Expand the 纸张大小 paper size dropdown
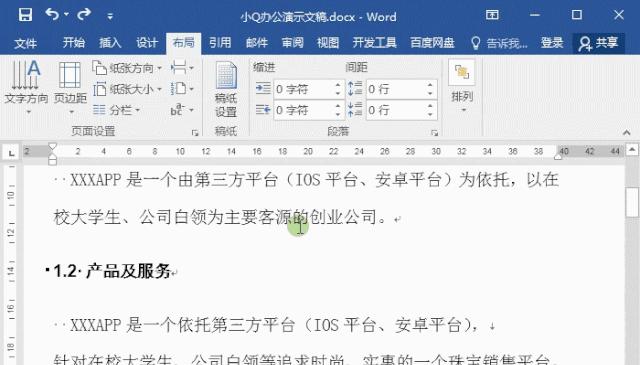Viewport: 640px width, 365px height. coord(127,89)
